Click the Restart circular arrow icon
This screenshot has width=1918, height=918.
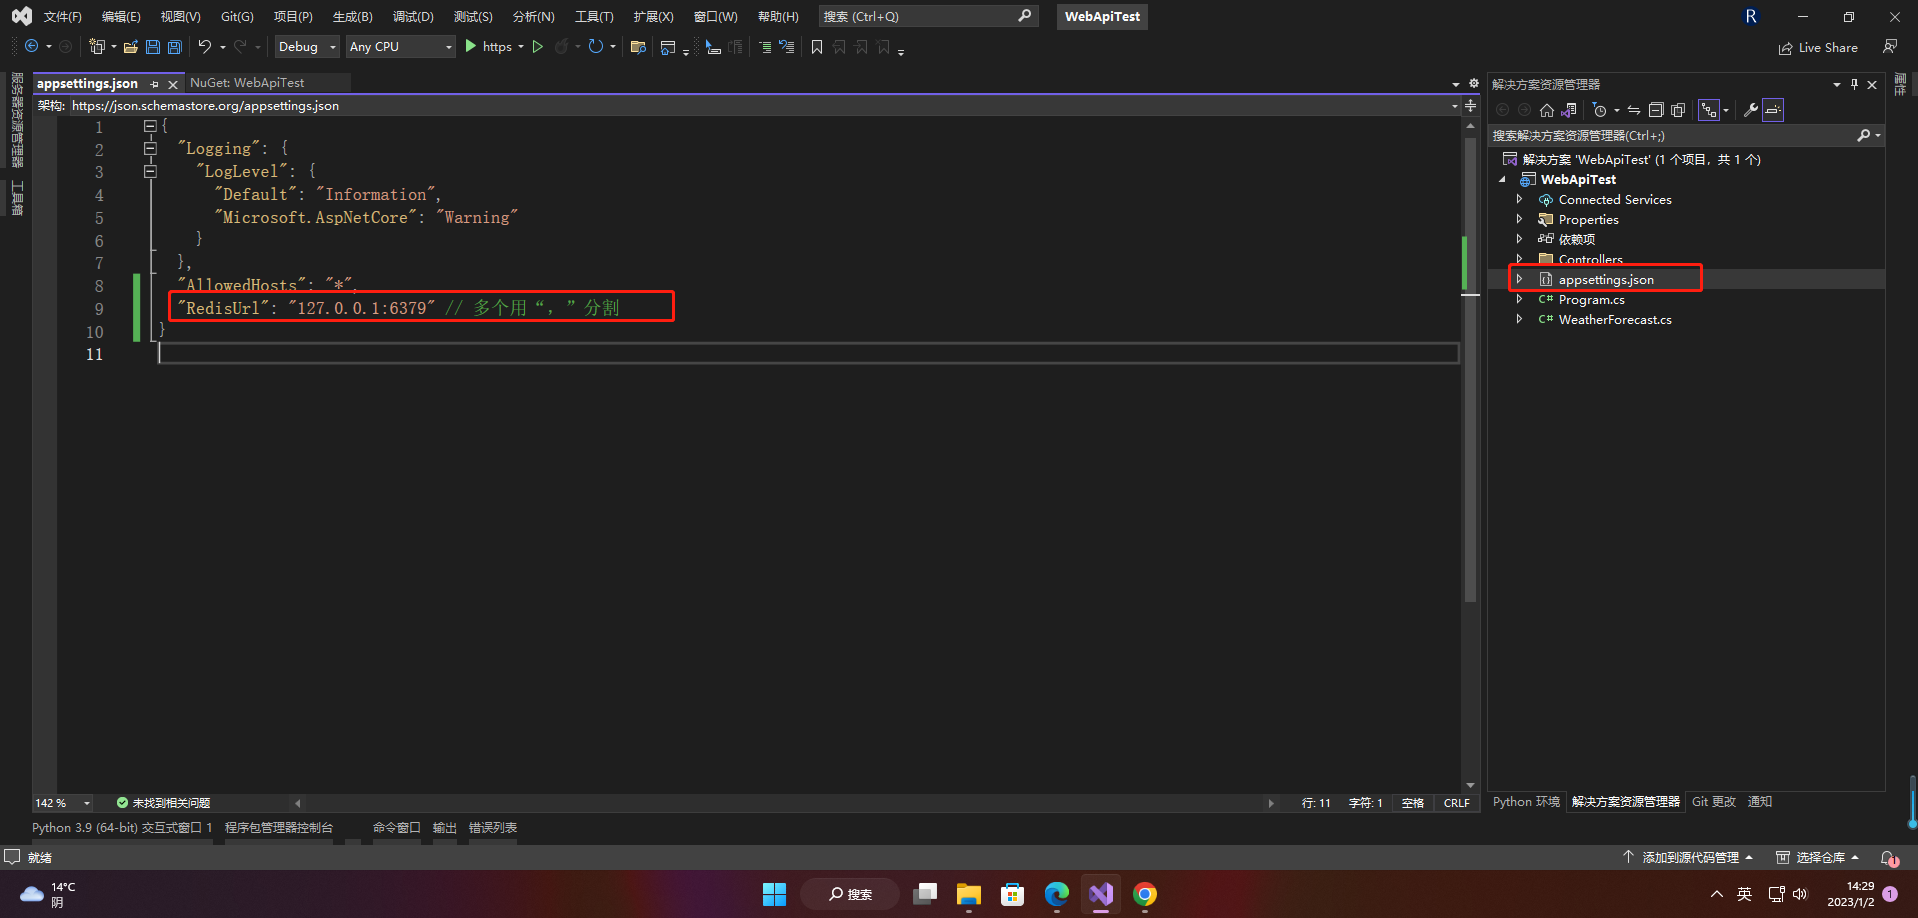click(x=596, y=47)
